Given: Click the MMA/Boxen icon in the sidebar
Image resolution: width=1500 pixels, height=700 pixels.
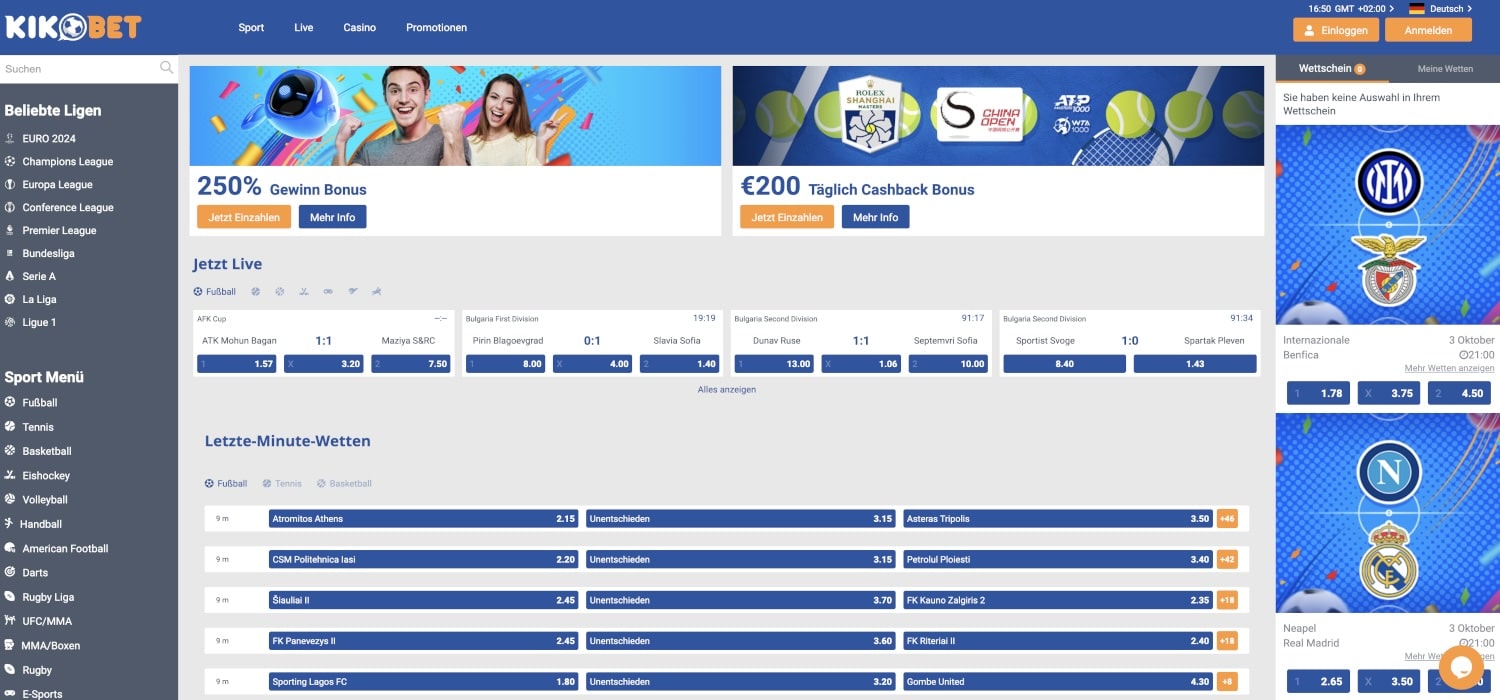Looking at the screenshot, I should pyautogui.click(x=10, y=645).
